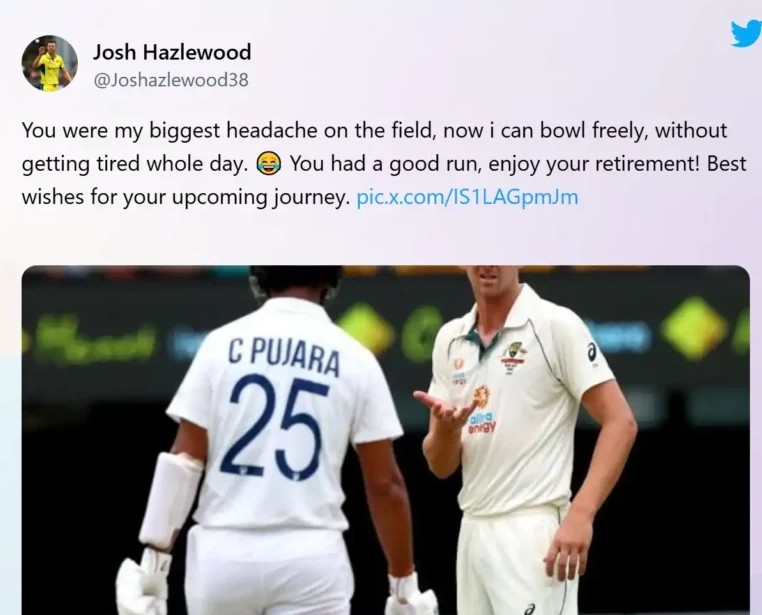Click the C PUJARA name on jersey
This screenshot has width=762, height=615.
[x=284, y=357]
